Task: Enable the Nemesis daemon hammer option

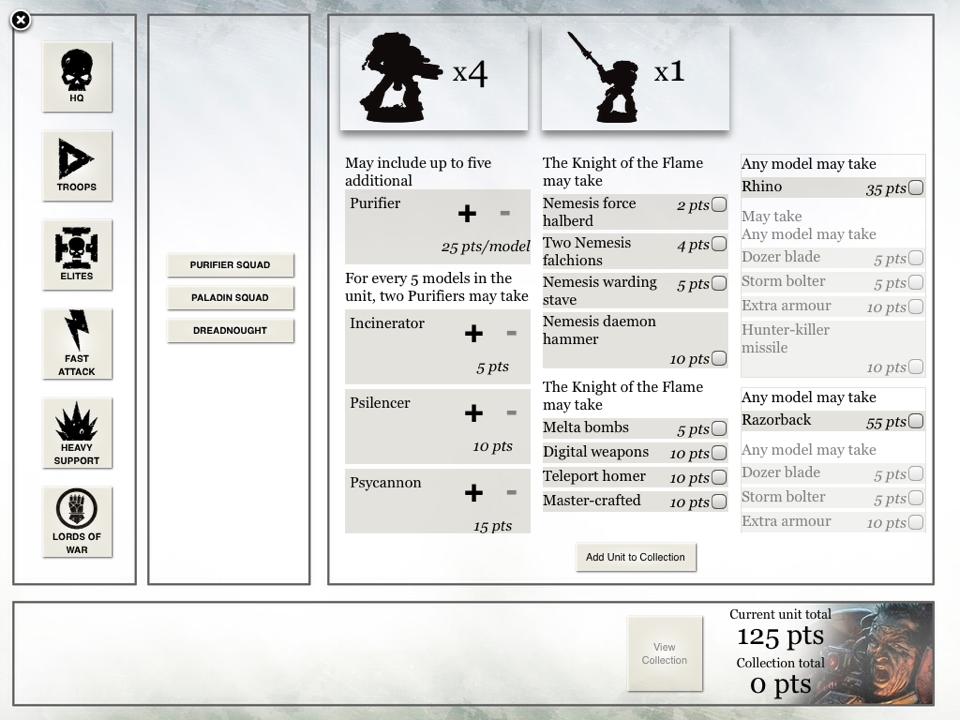Action: point(719,358)
